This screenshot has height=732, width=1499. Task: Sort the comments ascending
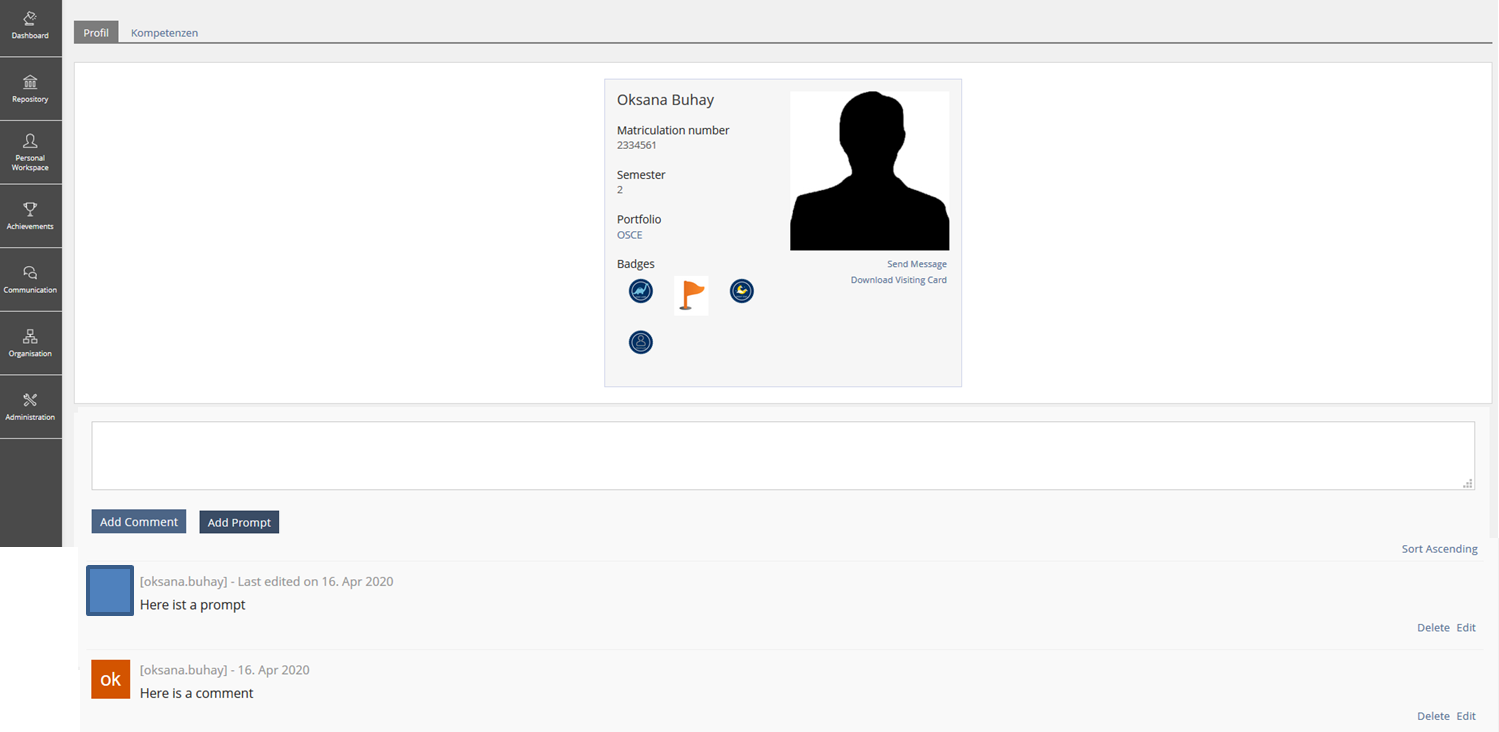click(x=1440, y=549)
